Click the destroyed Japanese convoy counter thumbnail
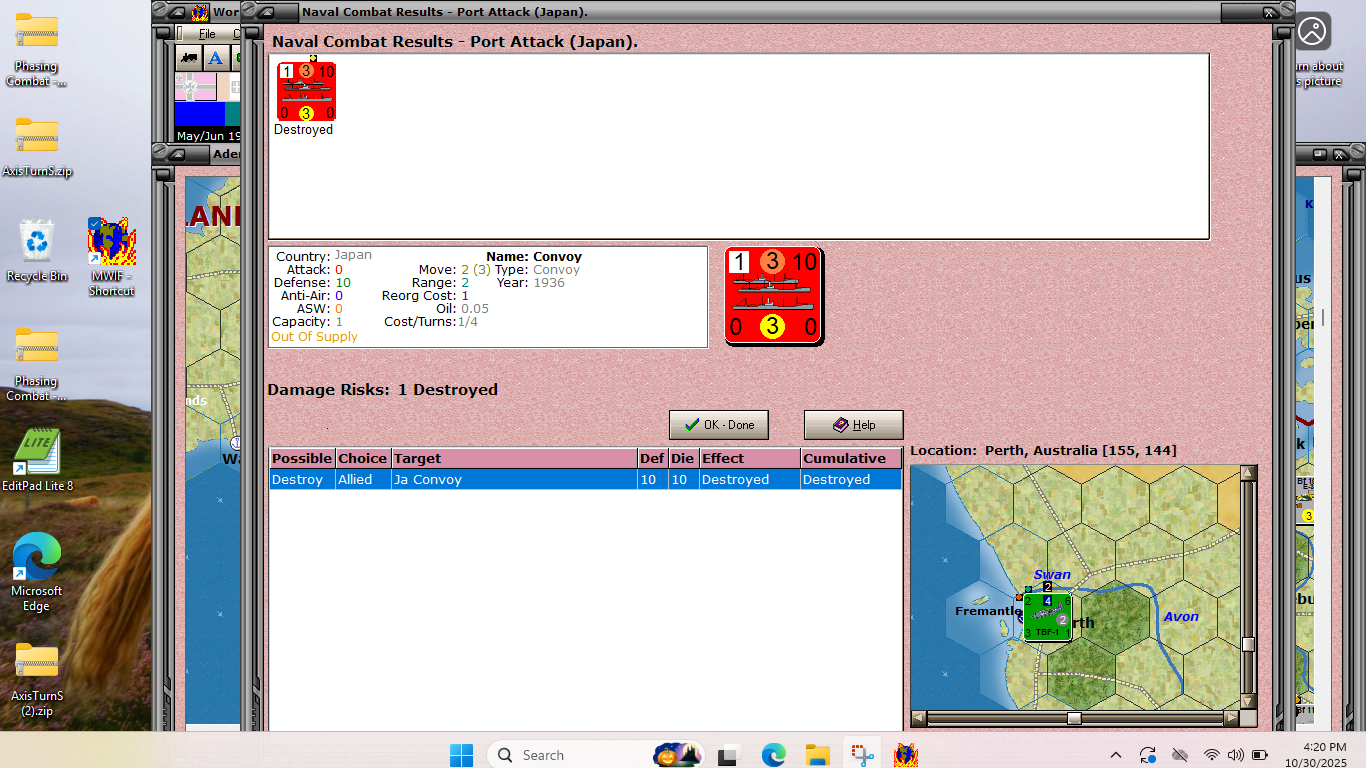The width and height of the screenshot is (1366, 768). pos(306,90)
